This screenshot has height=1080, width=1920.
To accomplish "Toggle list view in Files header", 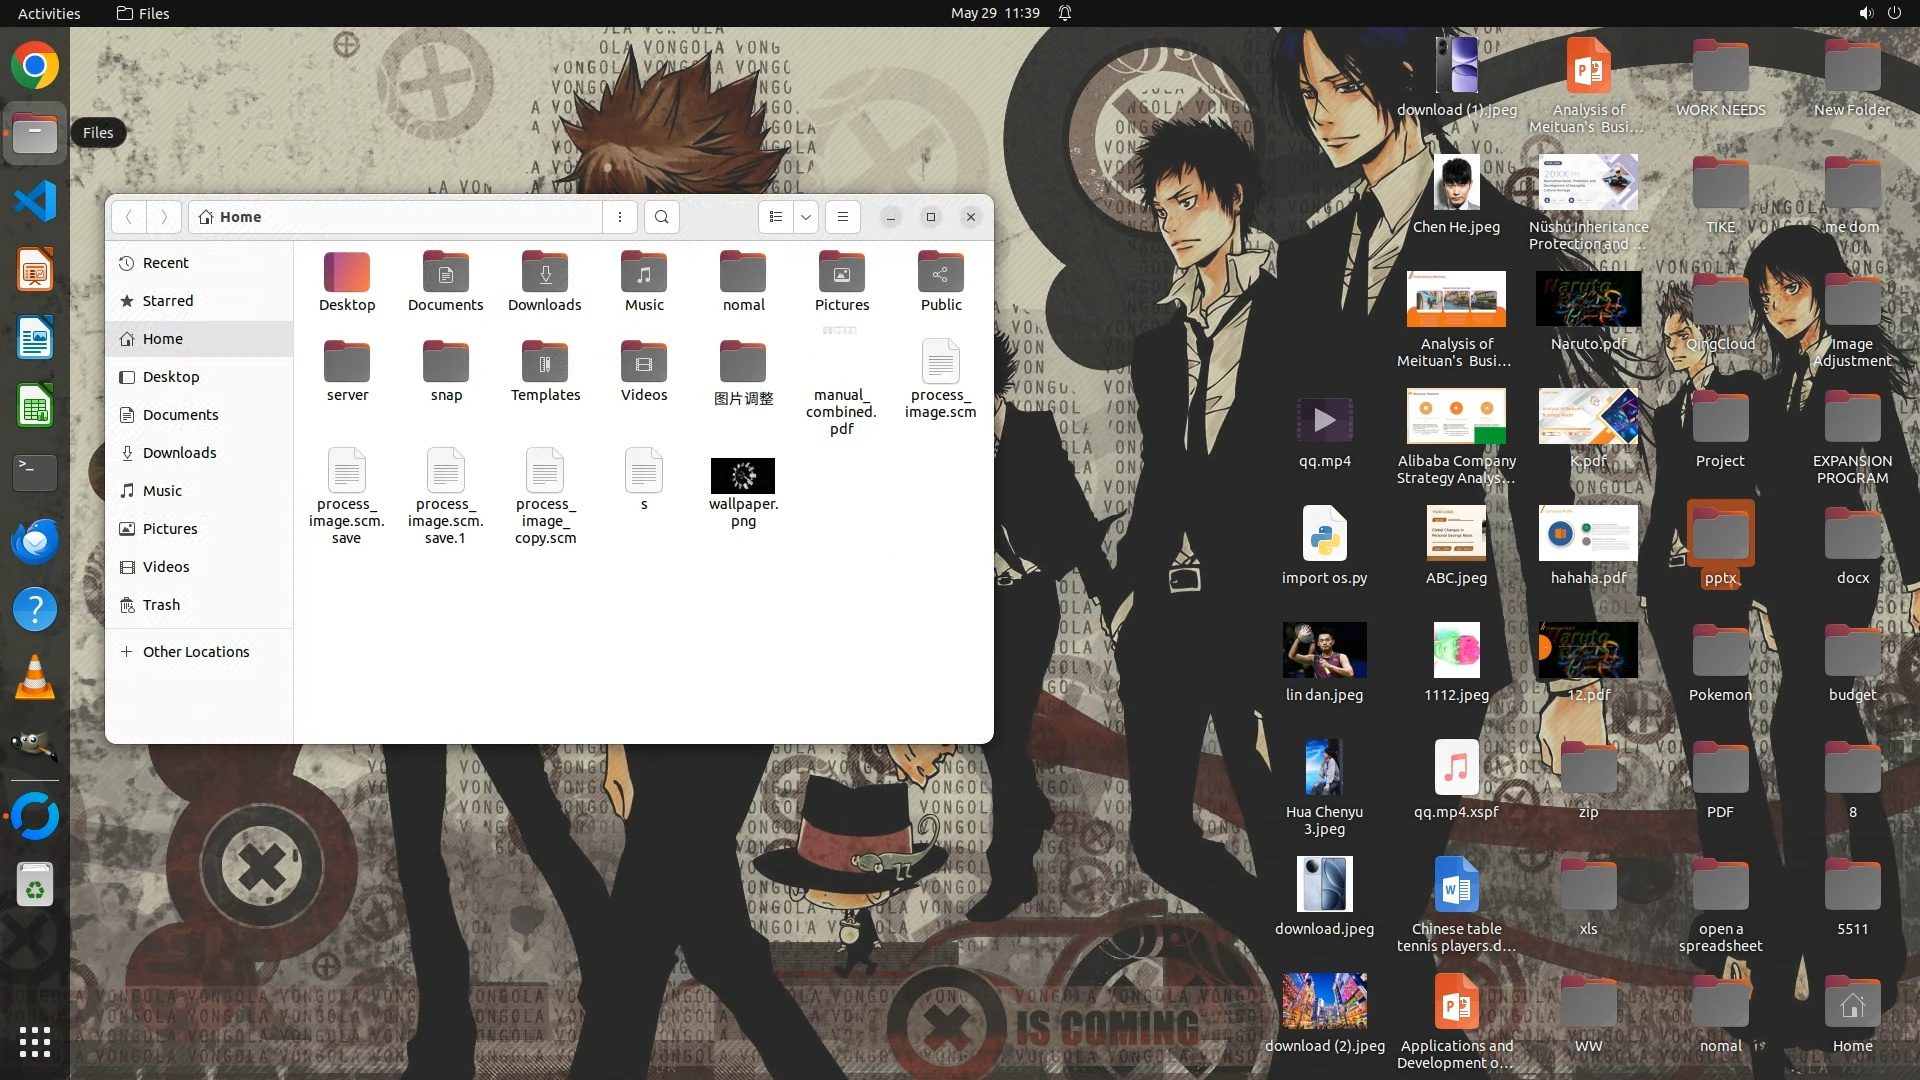I will click(776, 217).
